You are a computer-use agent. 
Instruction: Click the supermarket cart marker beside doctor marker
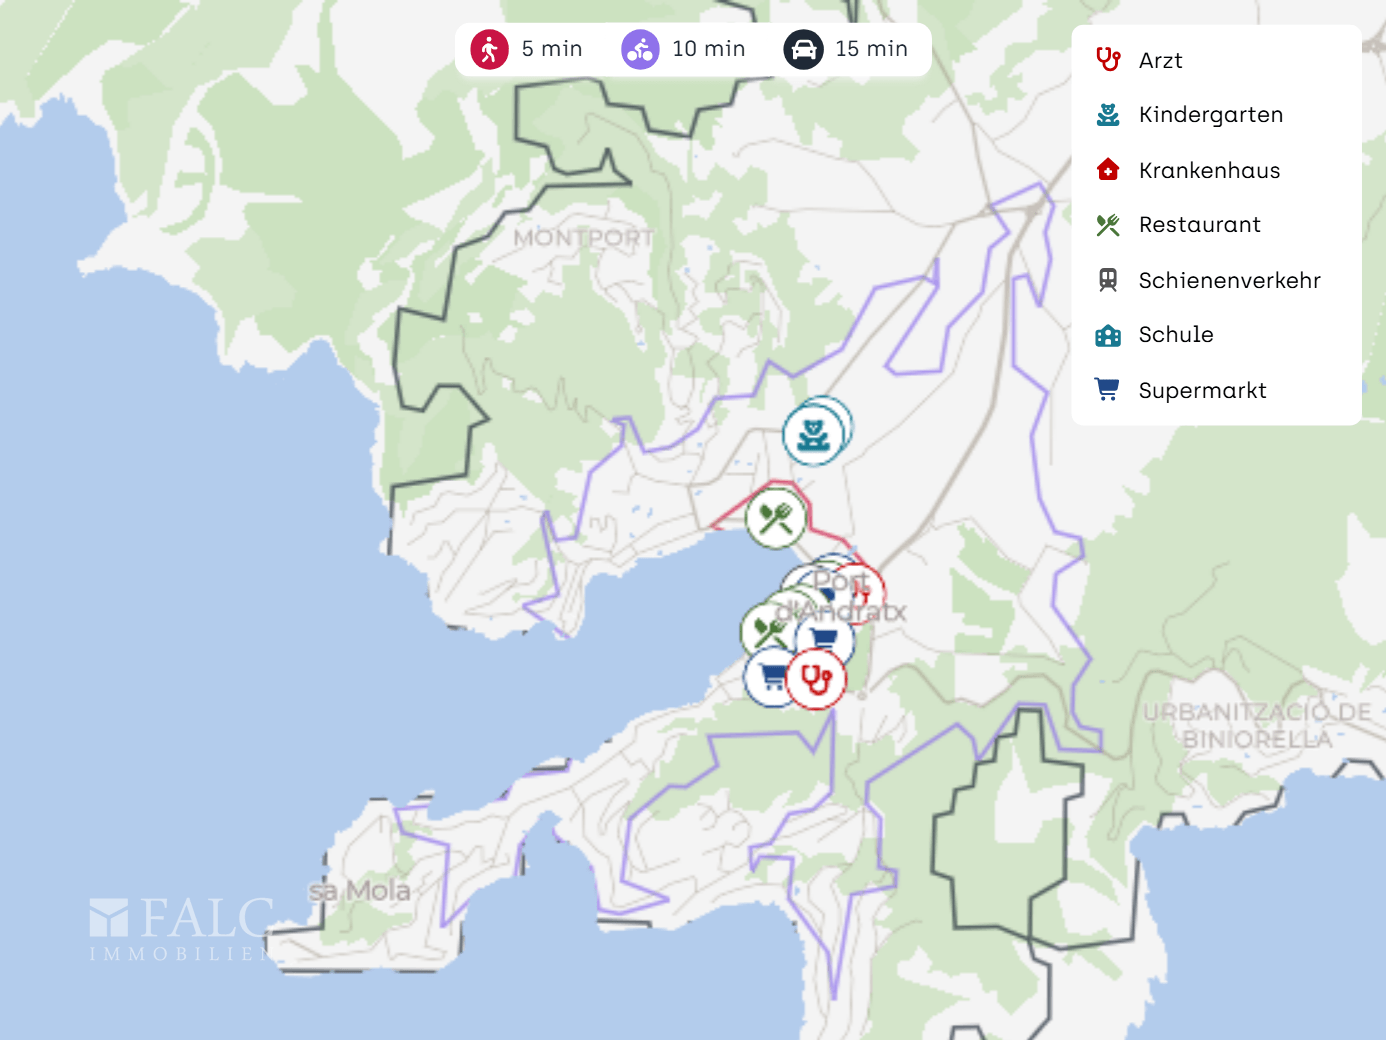click(x=771, y=678)
